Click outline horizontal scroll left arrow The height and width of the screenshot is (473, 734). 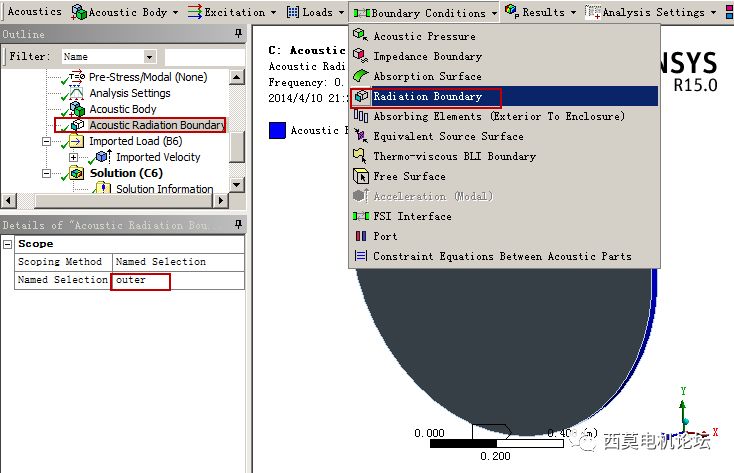pyautogui.click(x=8, y=201)
